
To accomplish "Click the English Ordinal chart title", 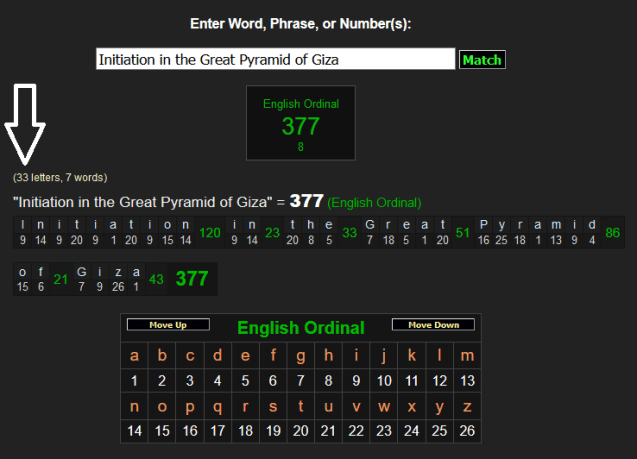I will coord(300,328).
